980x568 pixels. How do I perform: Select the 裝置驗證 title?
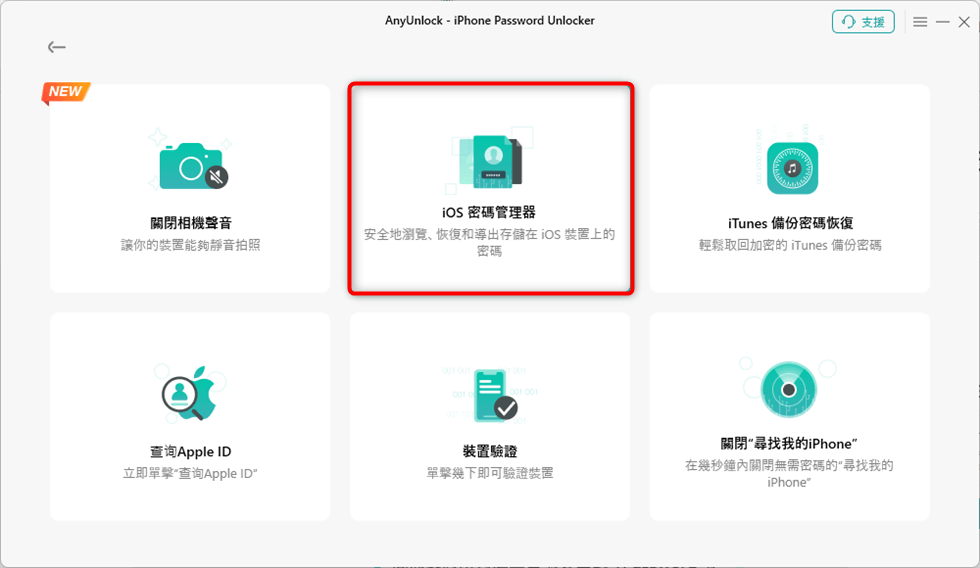tap(490, 451)
